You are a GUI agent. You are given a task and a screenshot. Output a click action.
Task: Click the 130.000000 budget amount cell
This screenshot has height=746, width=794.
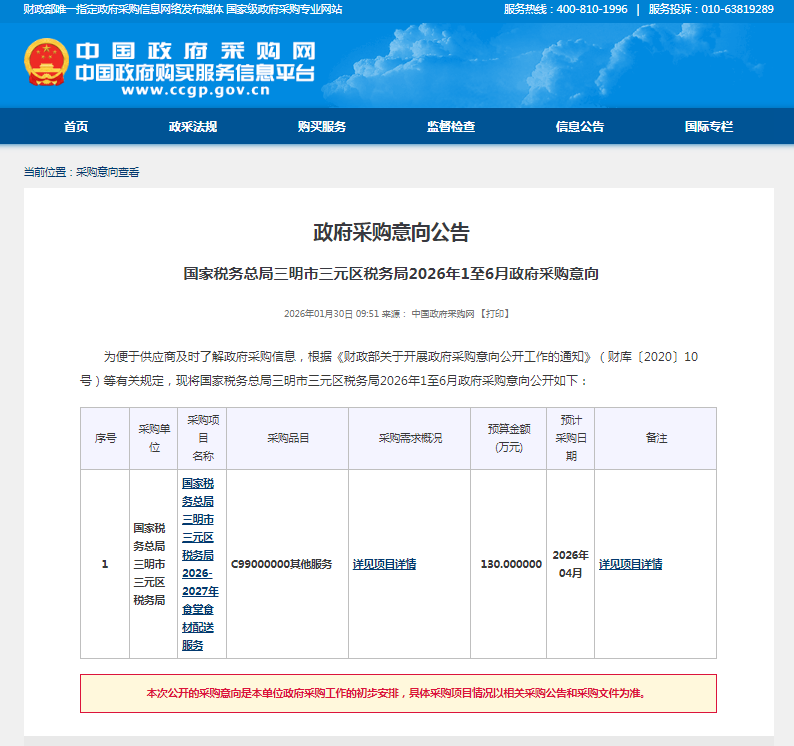(x=511, y=564)
